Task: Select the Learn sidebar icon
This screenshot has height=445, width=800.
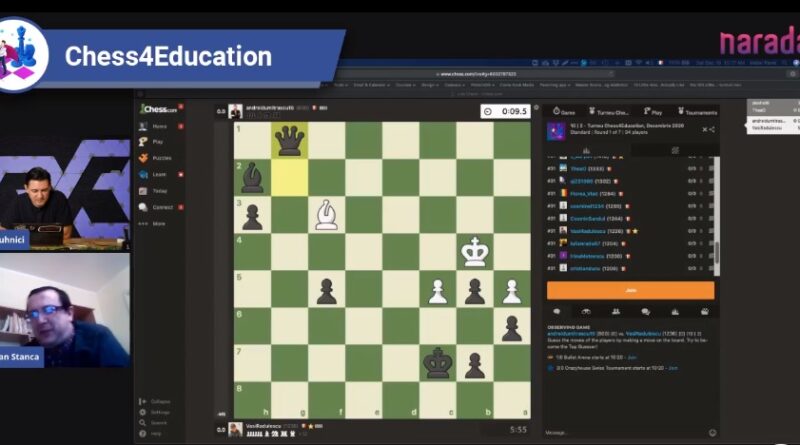Action: click(158, 174)
